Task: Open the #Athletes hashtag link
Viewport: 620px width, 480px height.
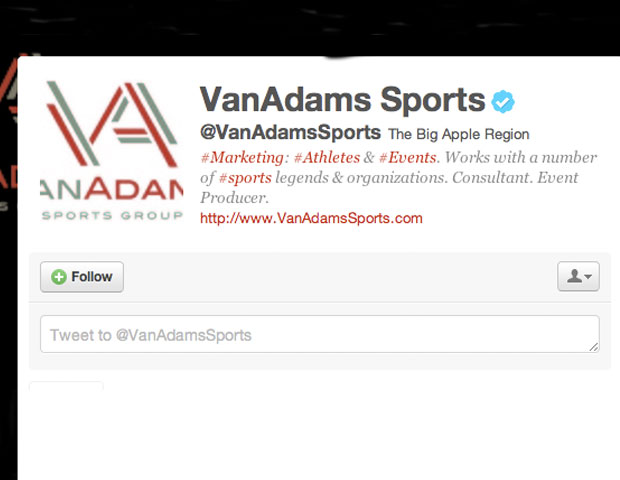Action: 327,158
